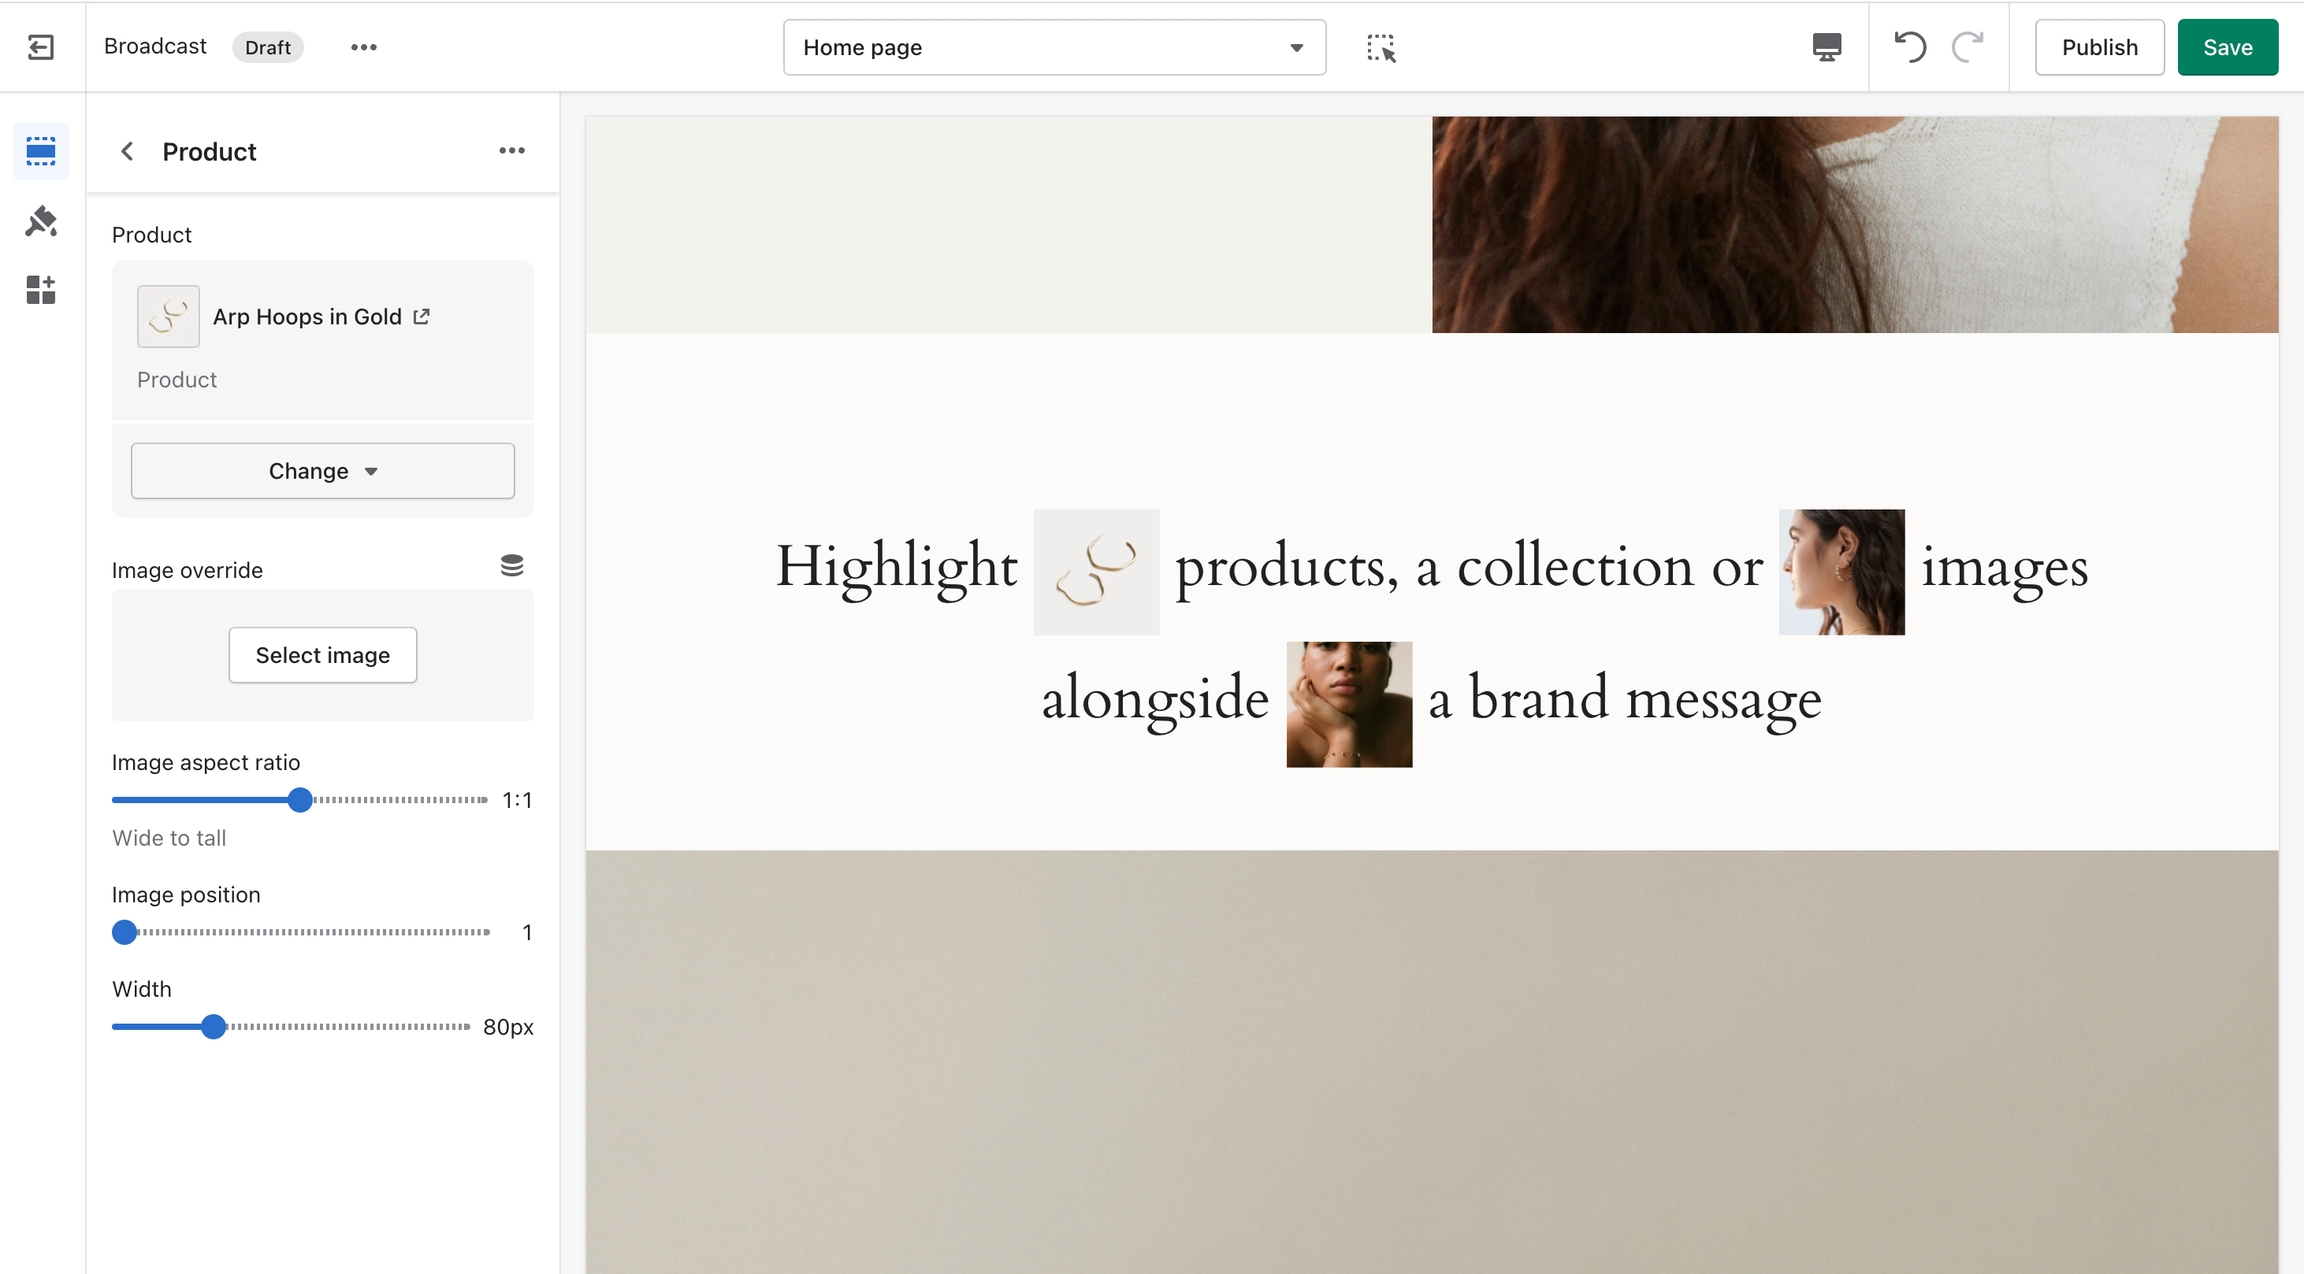Open the Product block options menu

(512, 151)
